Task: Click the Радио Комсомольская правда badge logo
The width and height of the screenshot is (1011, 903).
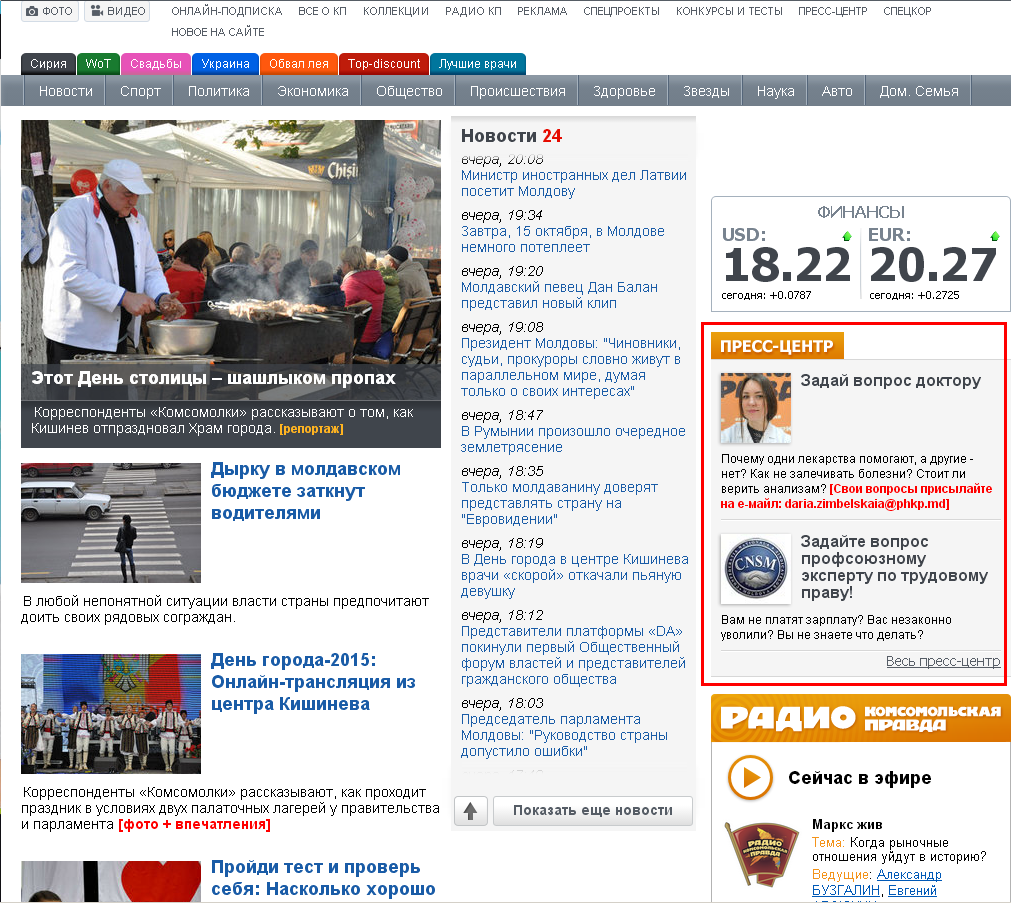Action: [x=762, y=854]
